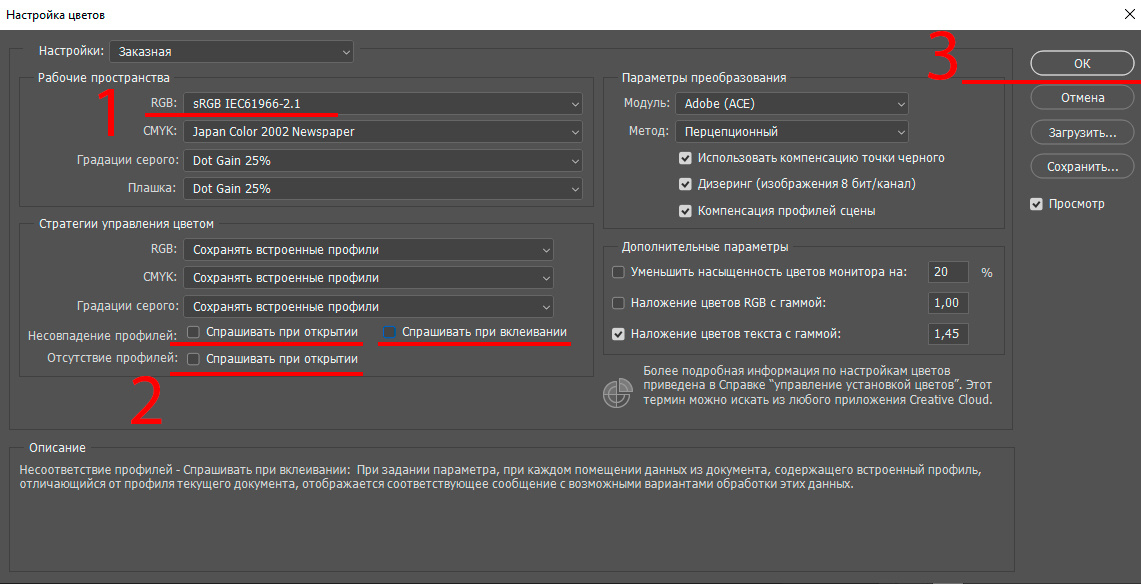Click the globe color settings help icon
Screen dimensions: 1141x584
617,393
